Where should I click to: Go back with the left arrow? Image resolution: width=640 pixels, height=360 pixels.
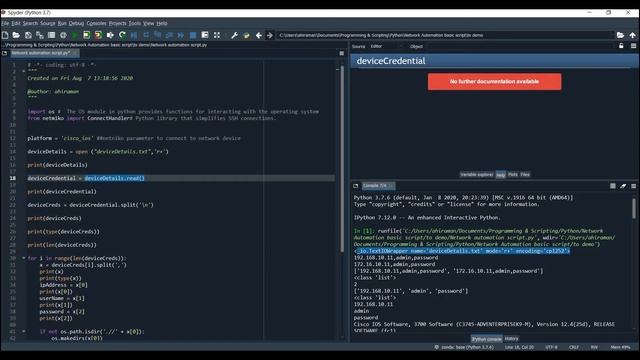point(258,35)
